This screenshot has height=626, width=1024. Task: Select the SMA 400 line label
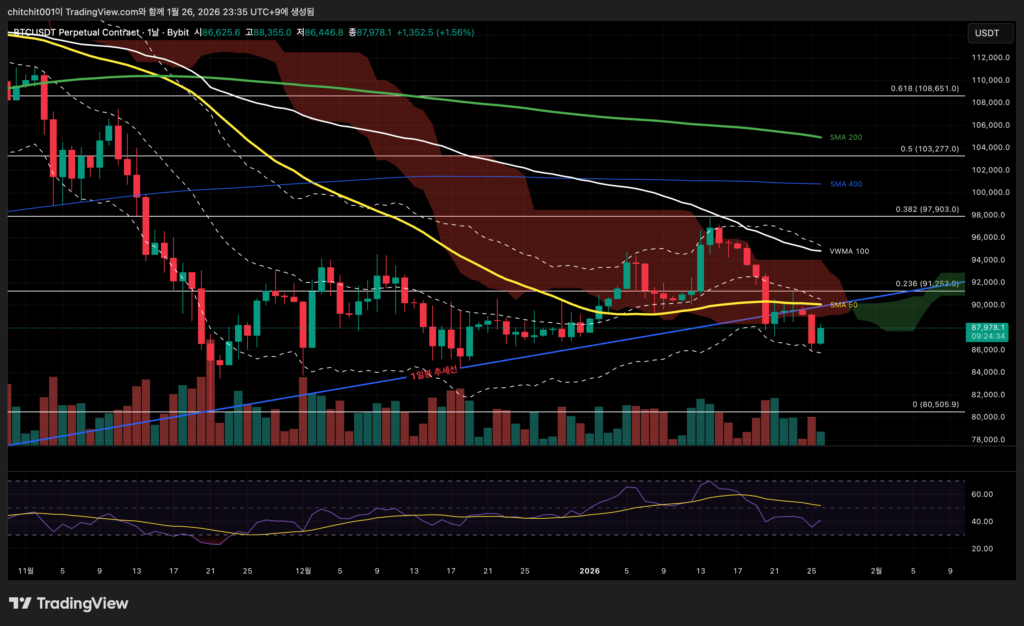pos(848,184)
